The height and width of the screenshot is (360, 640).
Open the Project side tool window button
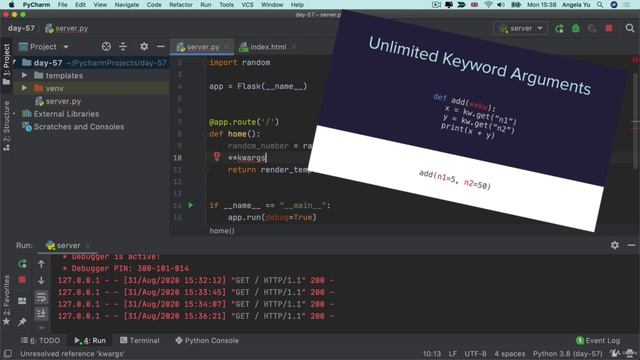point(6,64)
